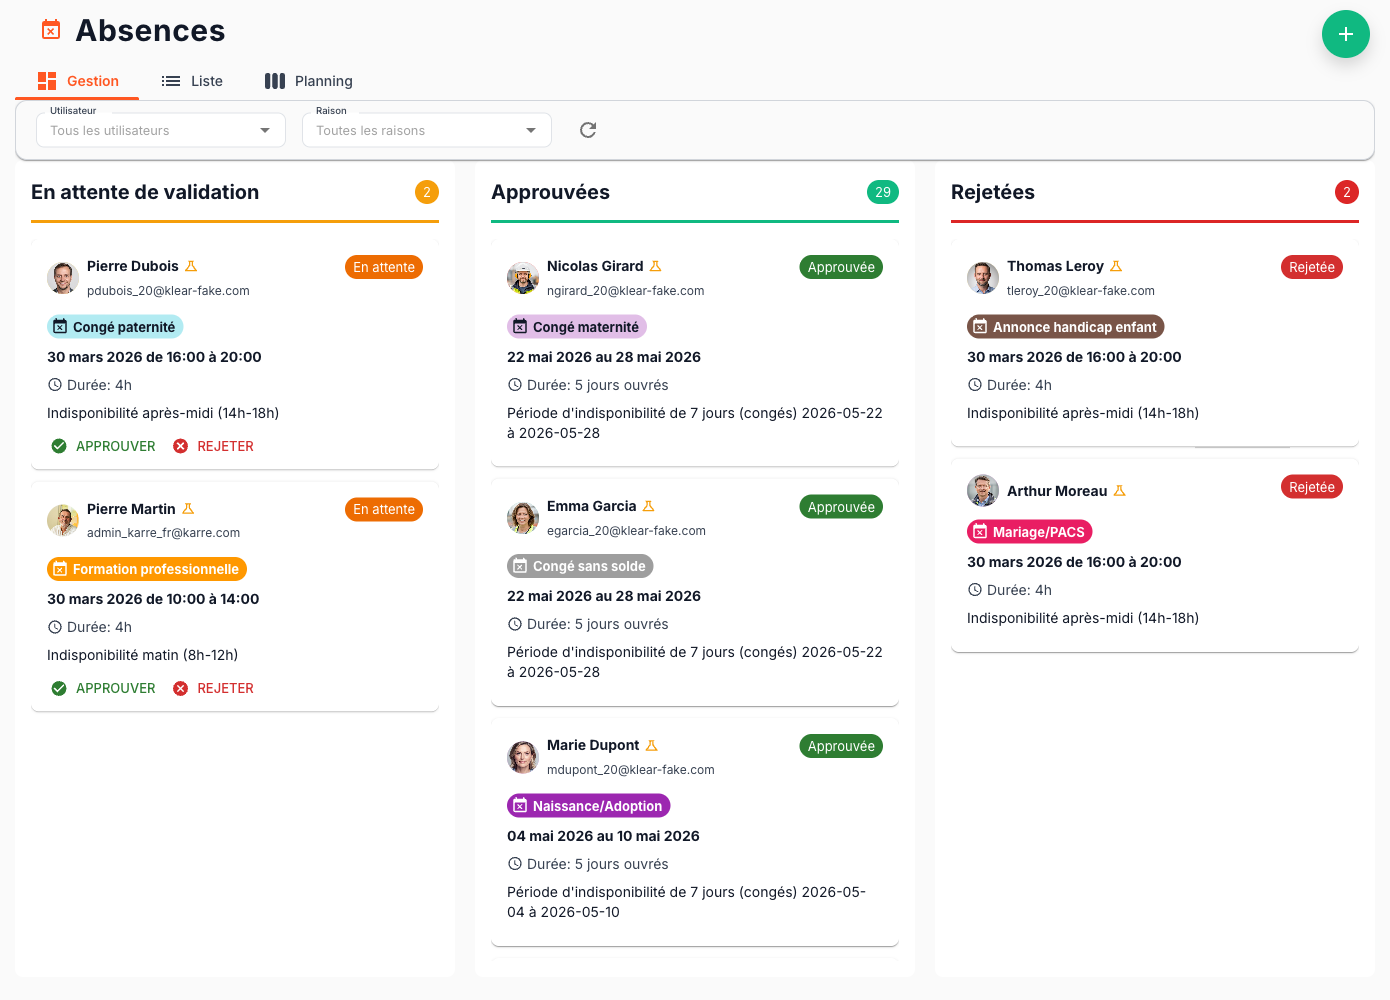Click the Utilisateur dropdown chevron arrow
This screenshot has width=1390, height=1000.
264,130
